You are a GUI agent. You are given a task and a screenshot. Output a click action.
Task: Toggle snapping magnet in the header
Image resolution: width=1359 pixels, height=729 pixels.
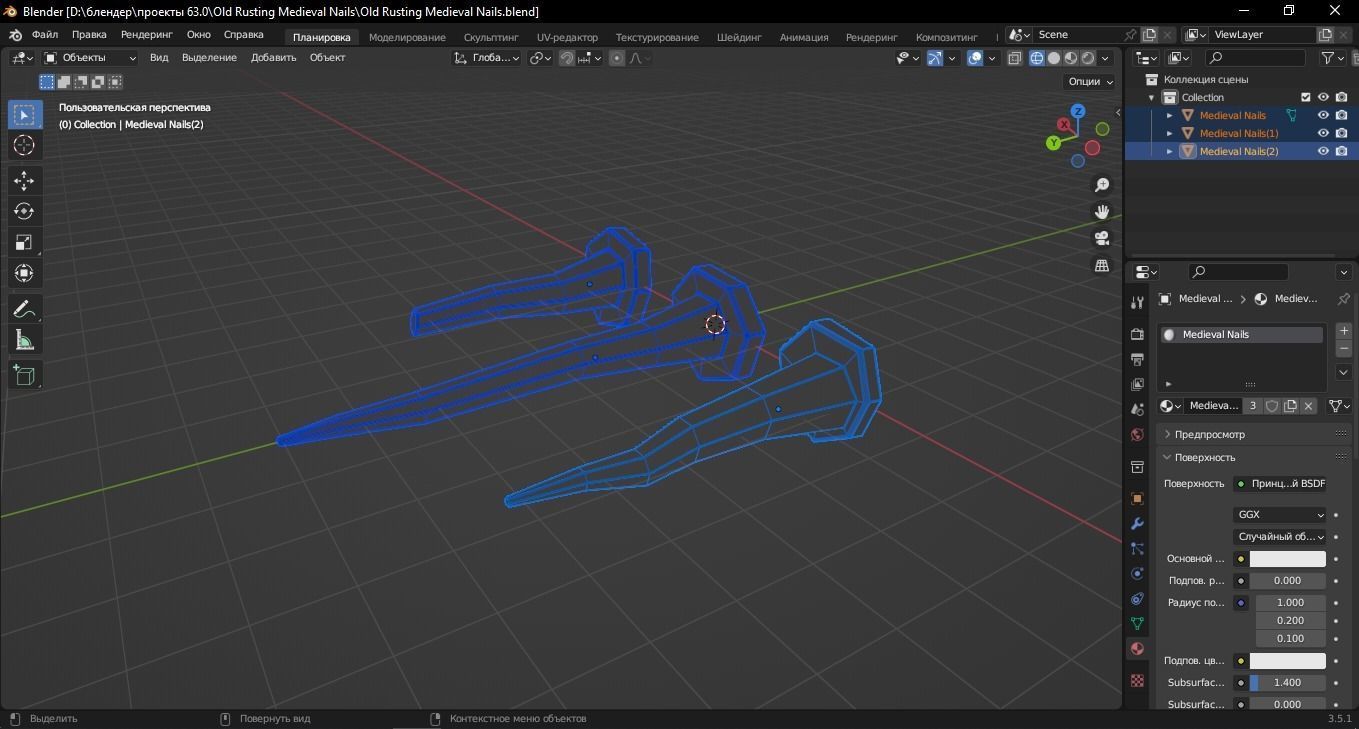coord(567,58)
